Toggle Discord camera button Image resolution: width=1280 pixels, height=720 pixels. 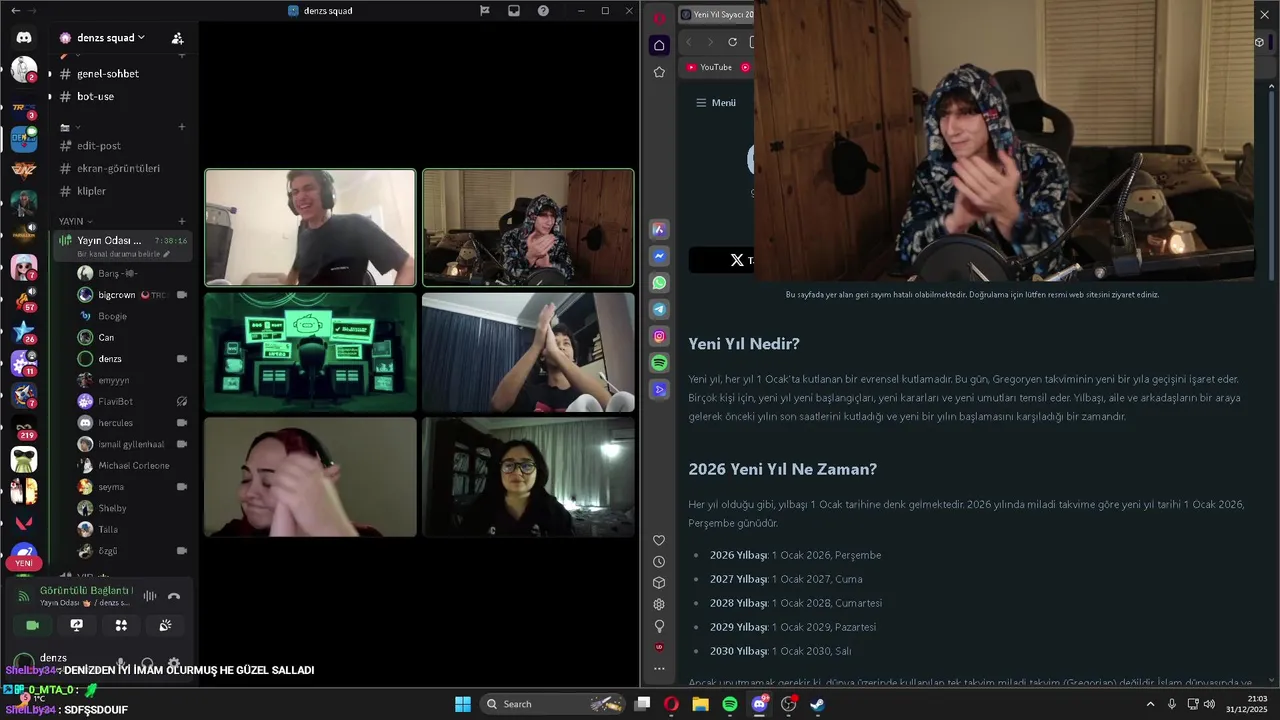(x=32, y=625)
